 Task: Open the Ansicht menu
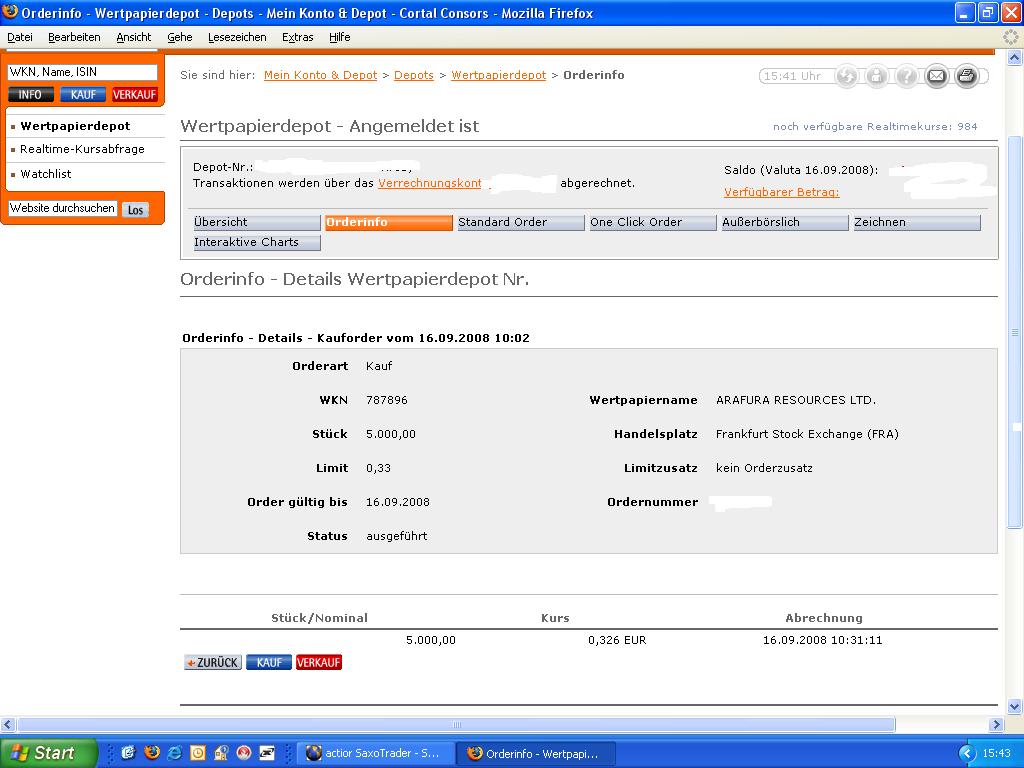pyautogui.click(x=133, y=37)
